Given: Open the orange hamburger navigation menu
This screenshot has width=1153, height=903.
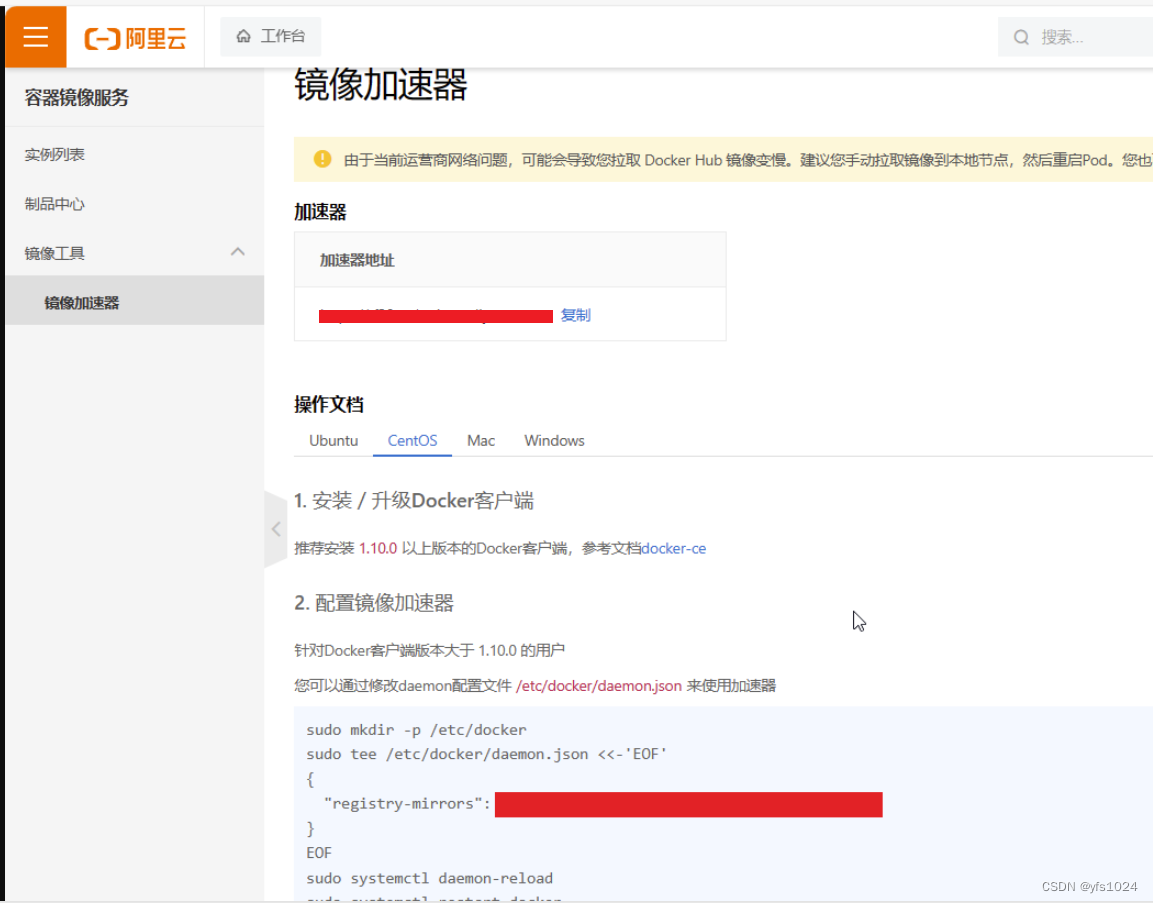Looking at the screenshot, I should (35, 36).
